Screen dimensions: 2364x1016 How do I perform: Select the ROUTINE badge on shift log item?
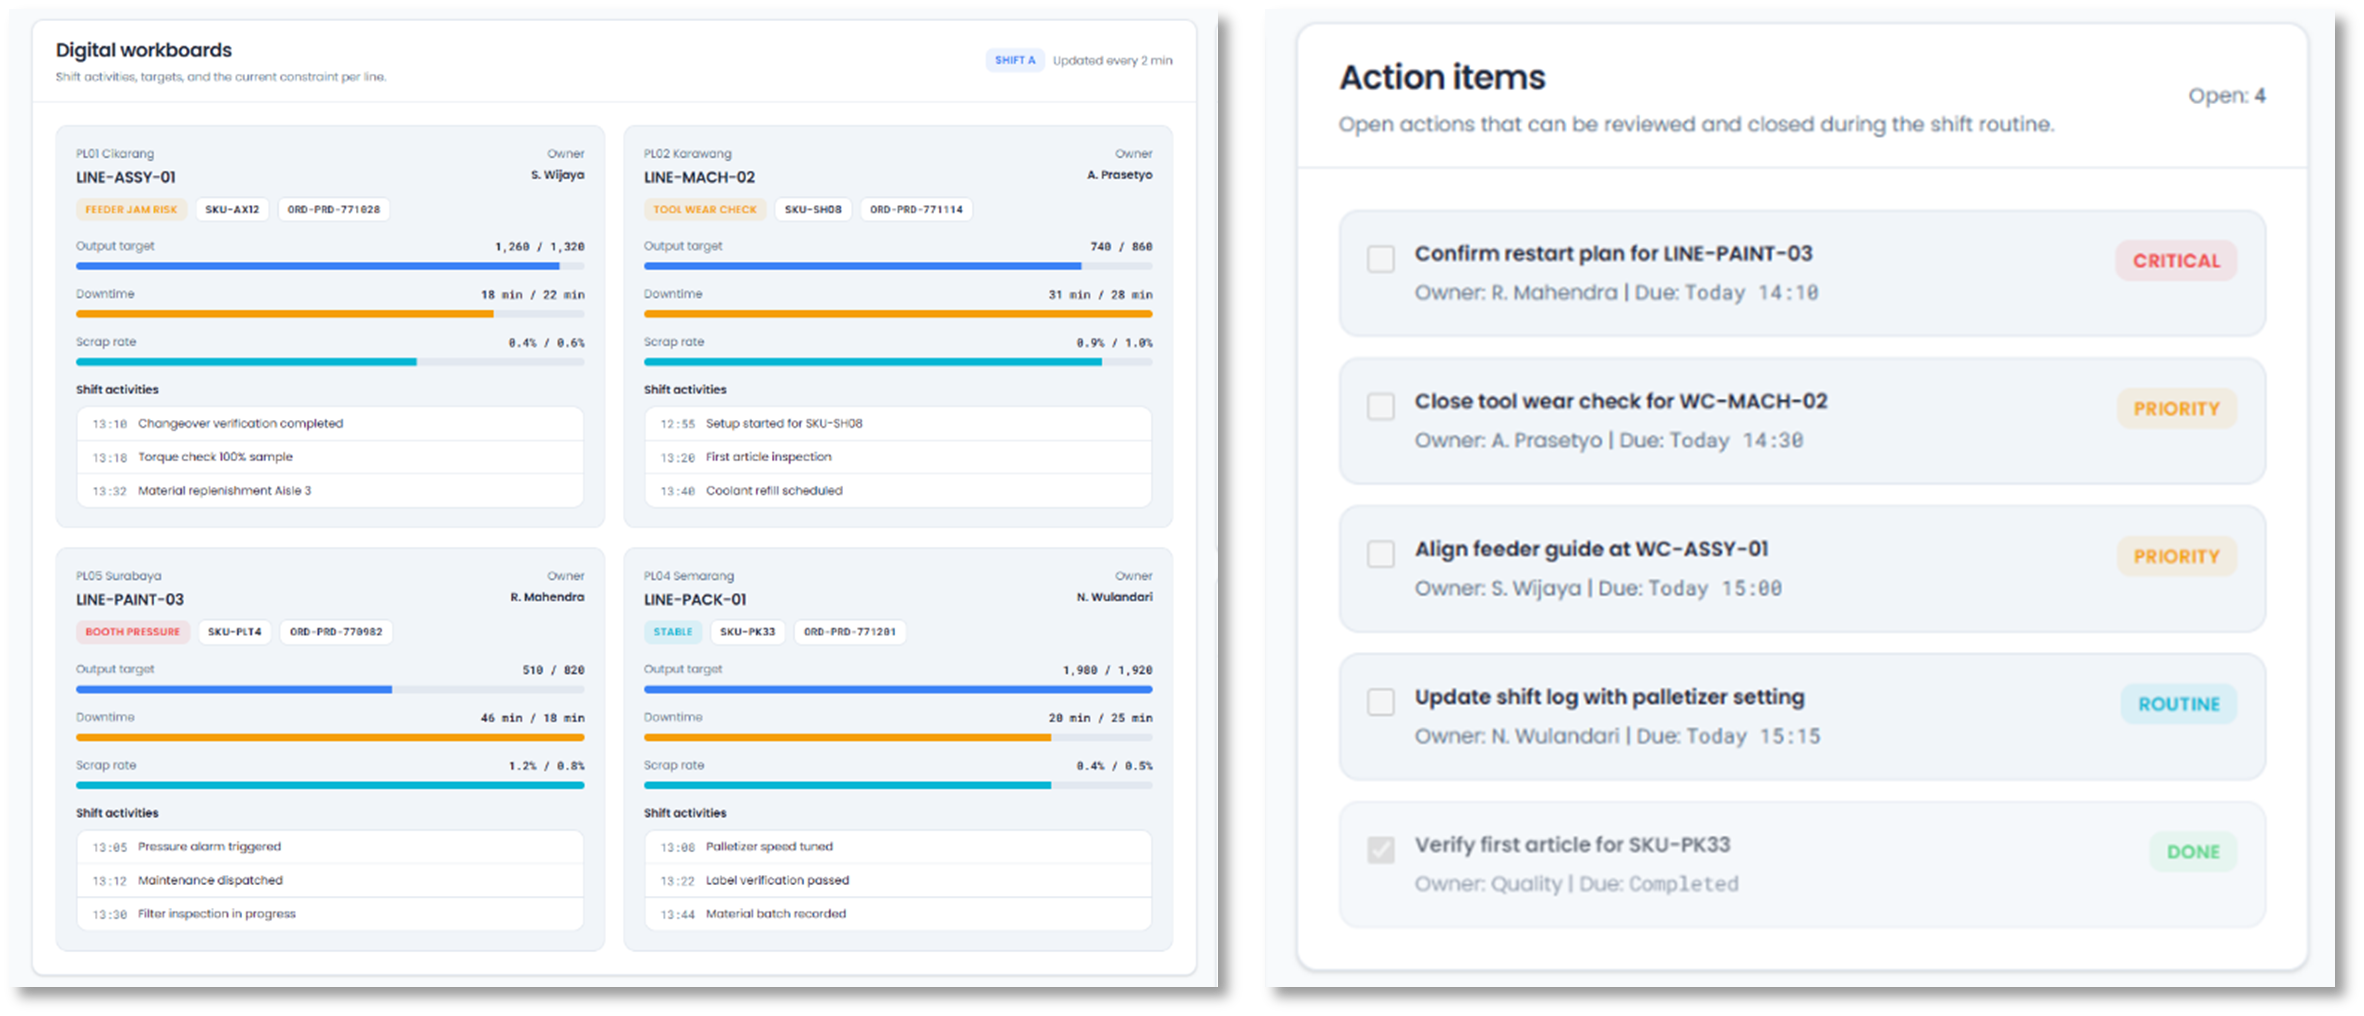click(x=2178, y=704)
